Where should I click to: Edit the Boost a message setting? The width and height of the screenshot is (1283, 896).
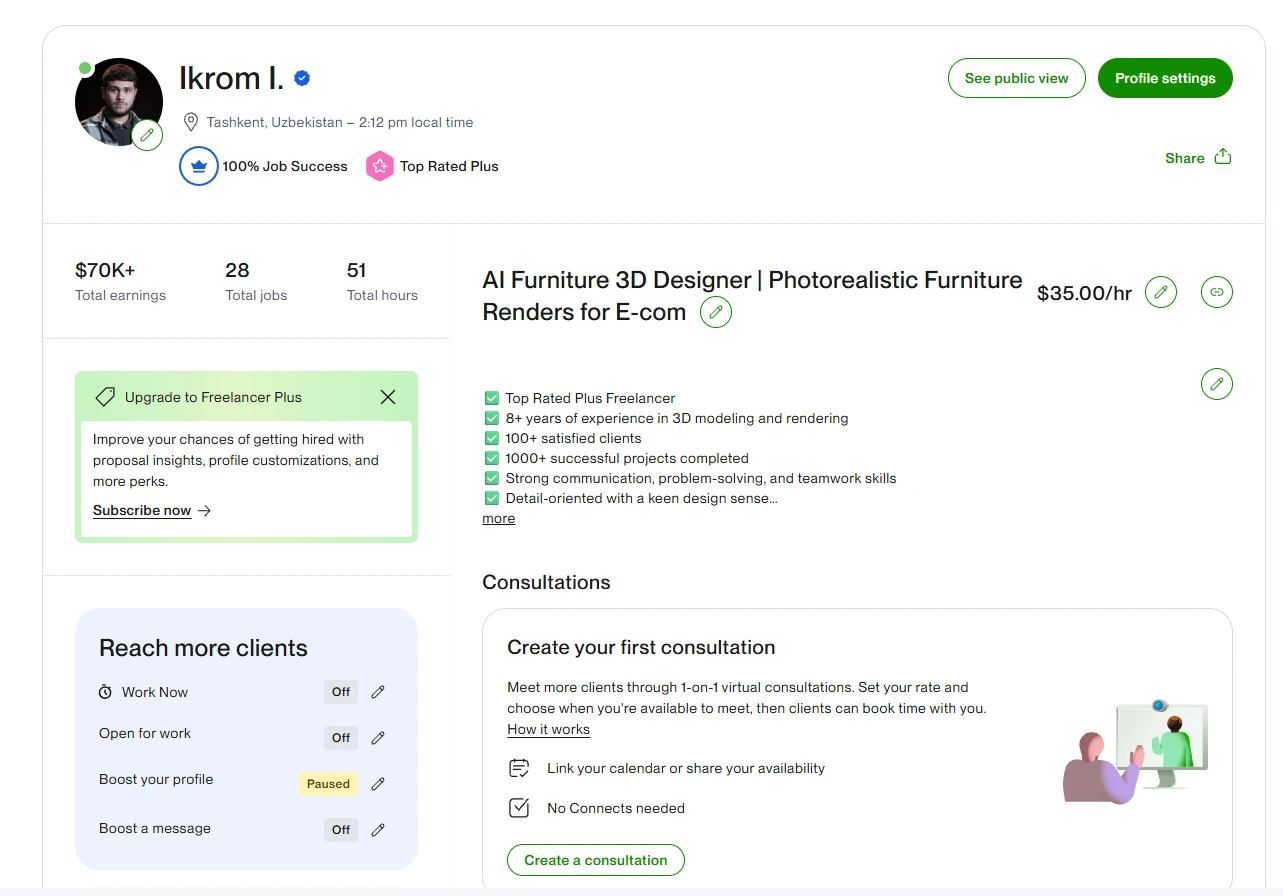(378, 830)
